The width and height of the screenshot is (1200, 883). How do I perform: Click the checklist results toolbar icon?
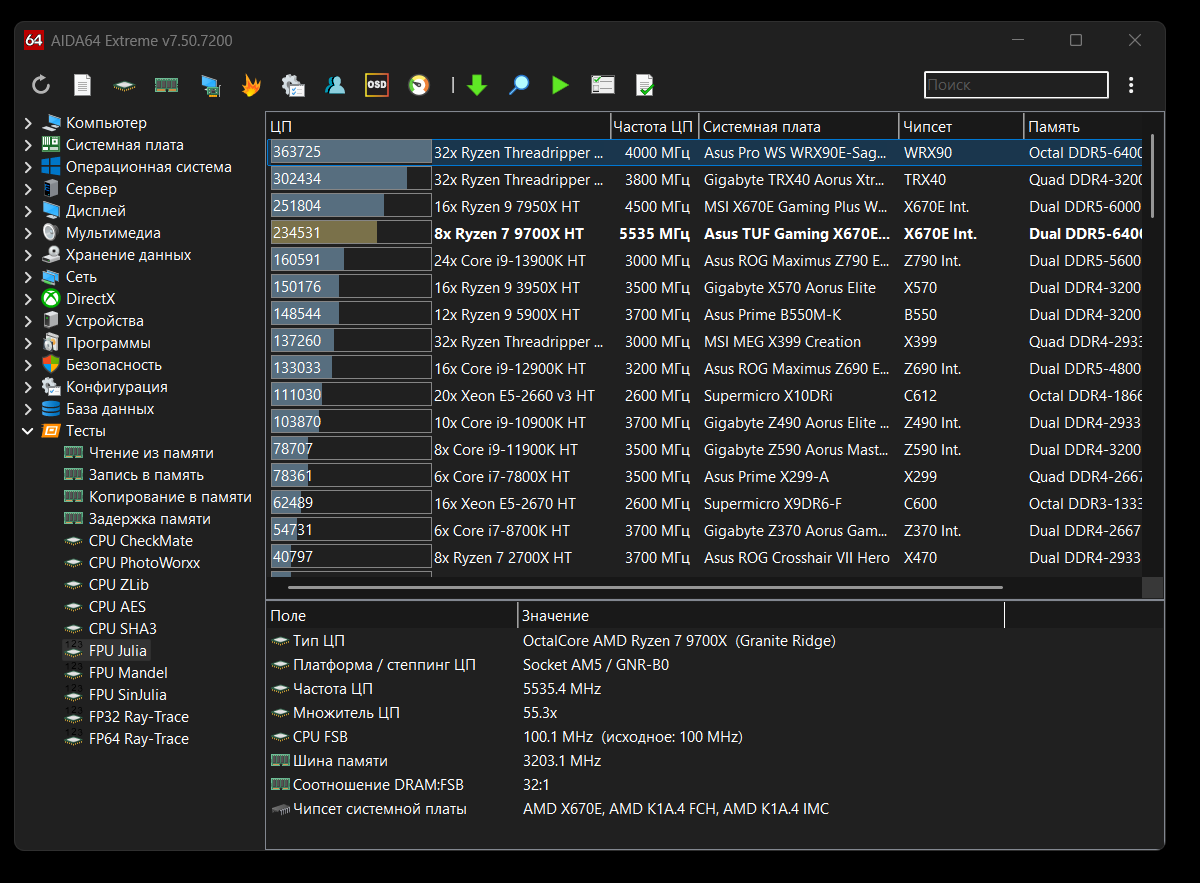click(602, 85)
